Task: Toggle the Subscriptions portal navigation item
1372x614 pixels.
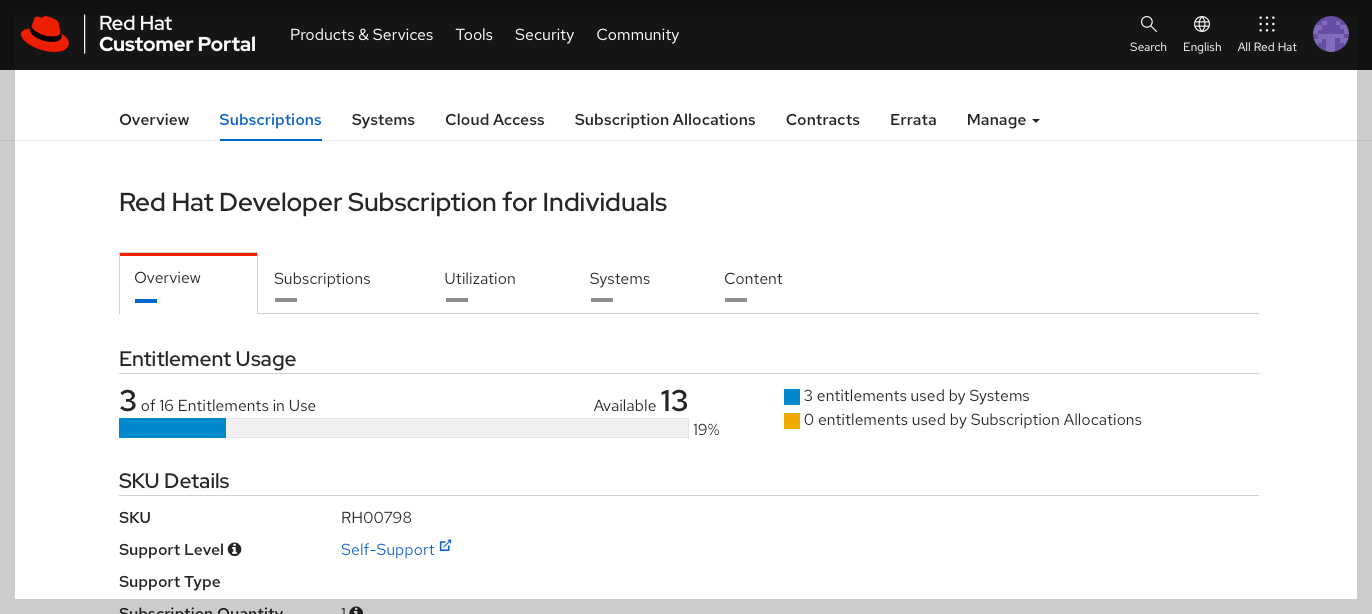Action: 270,119
